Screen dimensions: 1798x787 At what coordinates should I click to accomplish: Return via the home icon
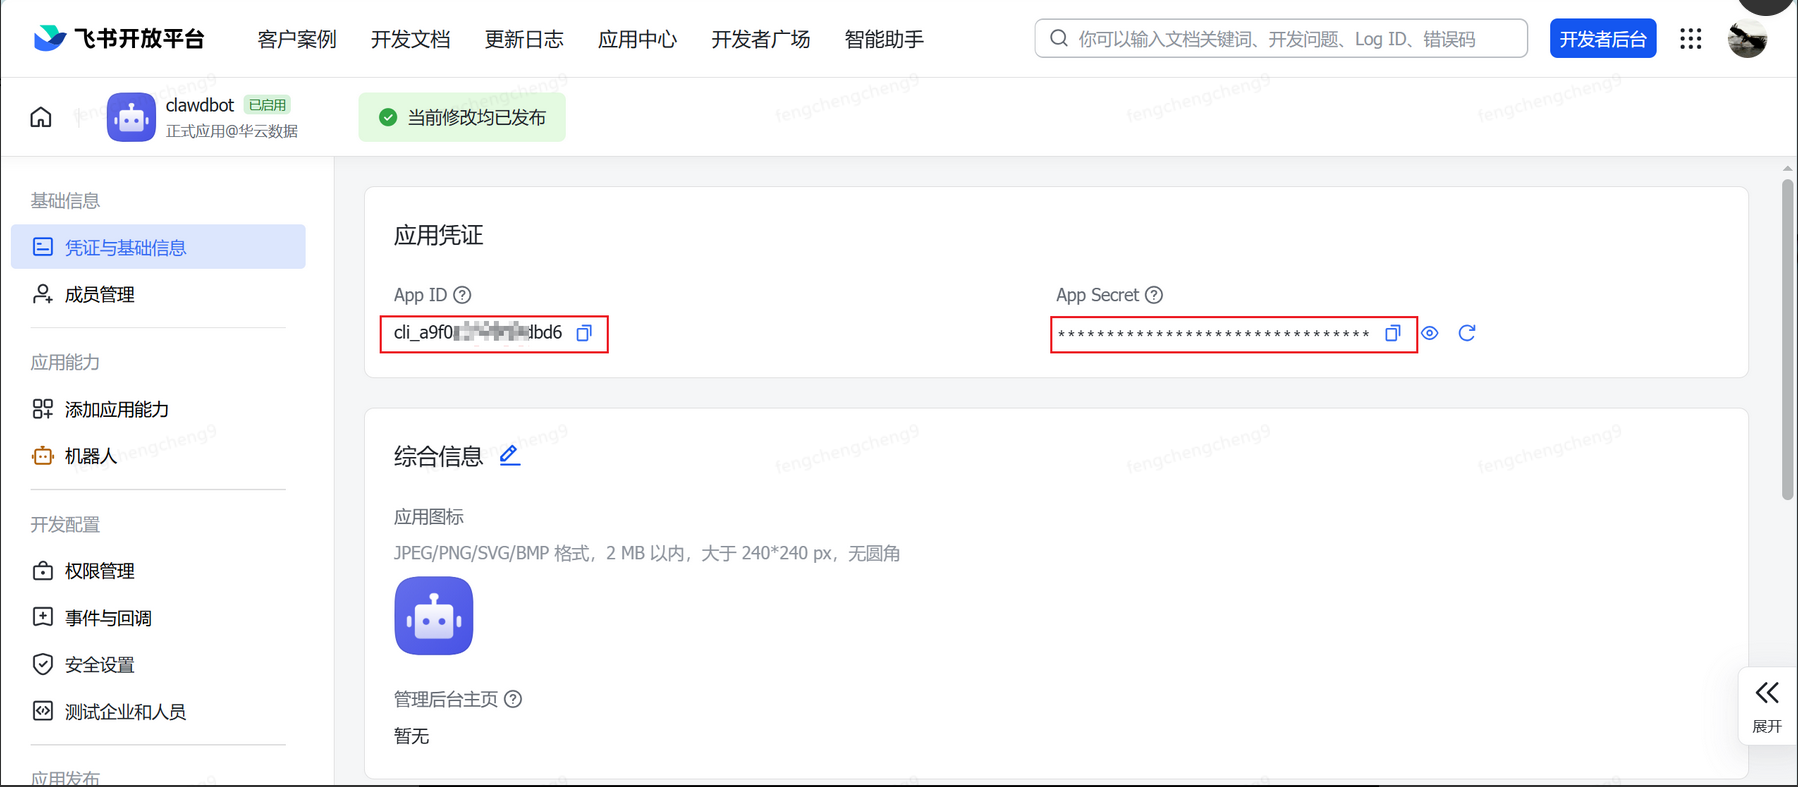point(41,117)
